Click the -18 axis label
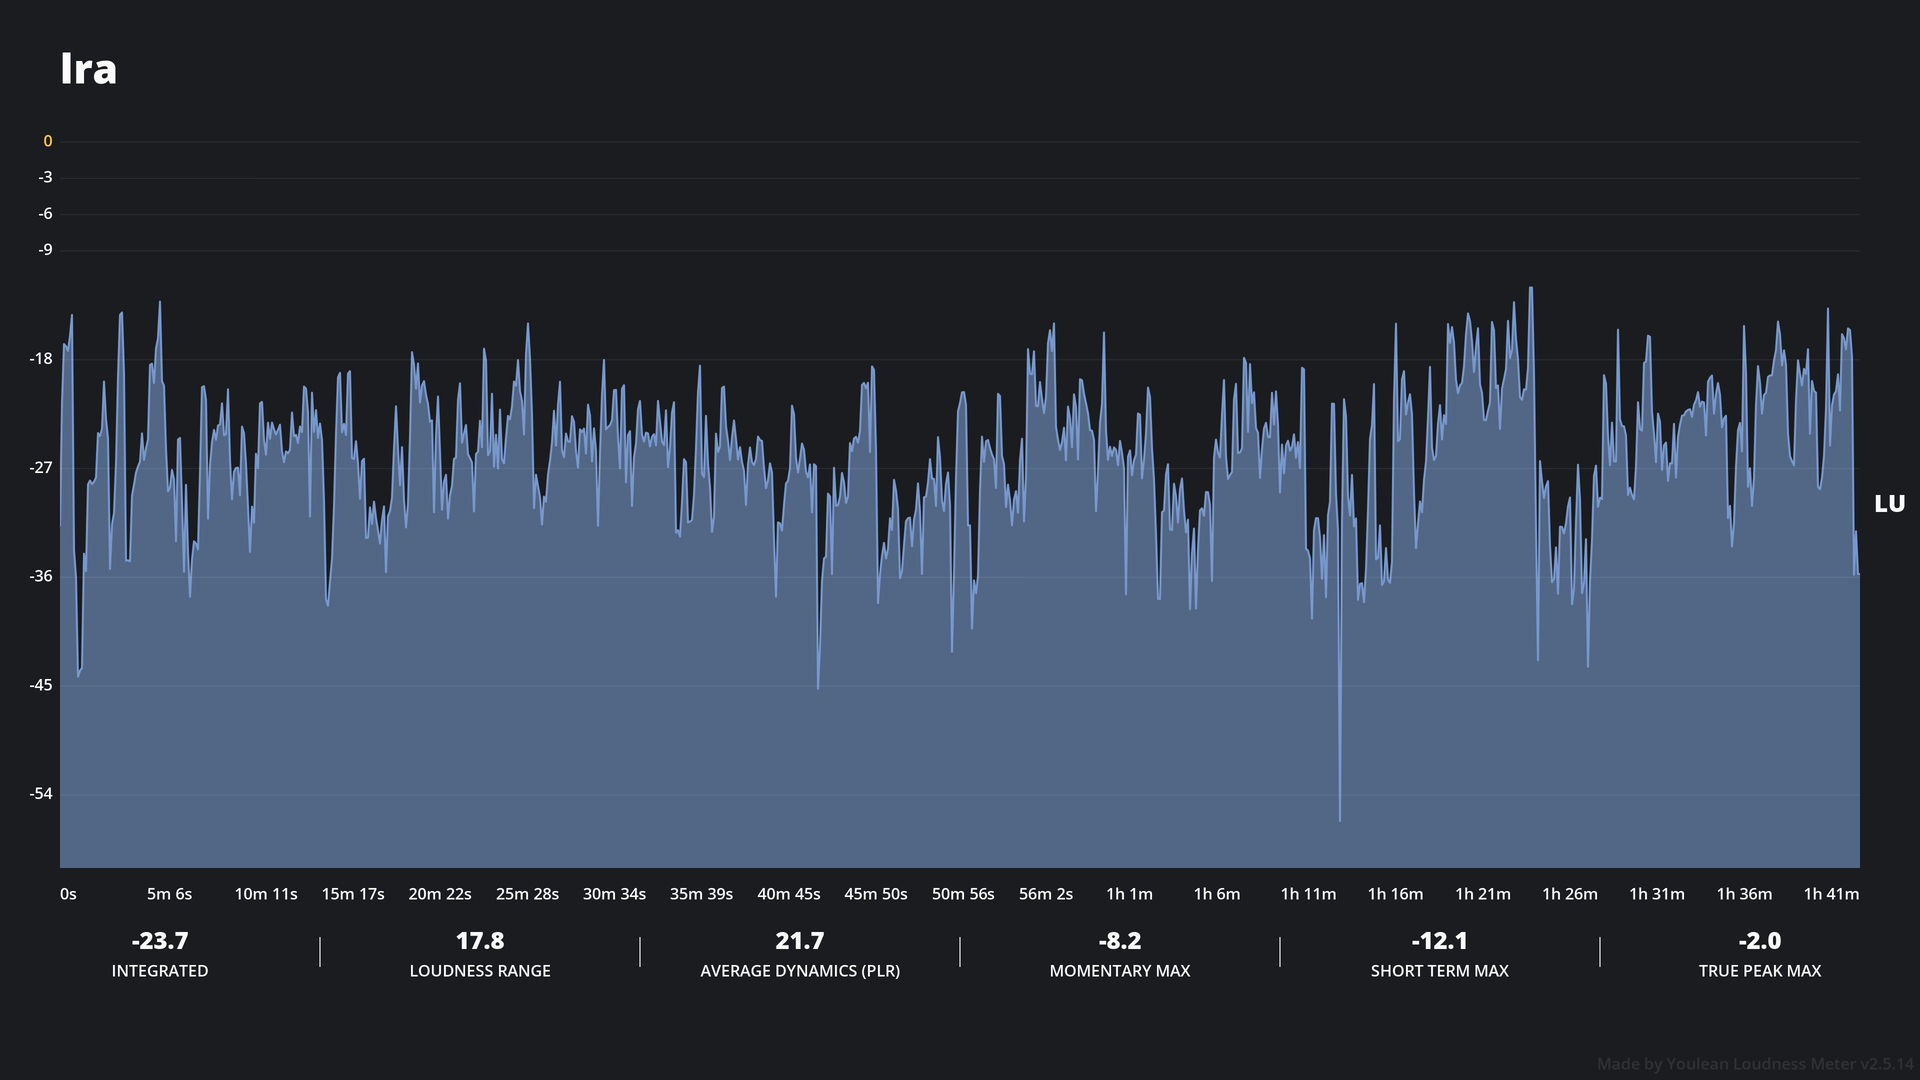The width and height of the screenshot is (1920, 1080). pyautogui.click(x=41, y=358)
